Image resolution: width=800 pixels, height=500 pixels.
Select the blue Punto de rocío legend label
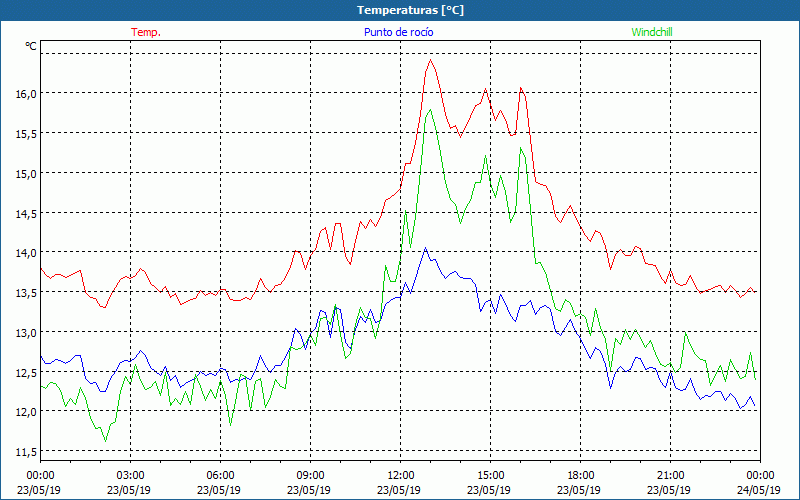[398, 32]
